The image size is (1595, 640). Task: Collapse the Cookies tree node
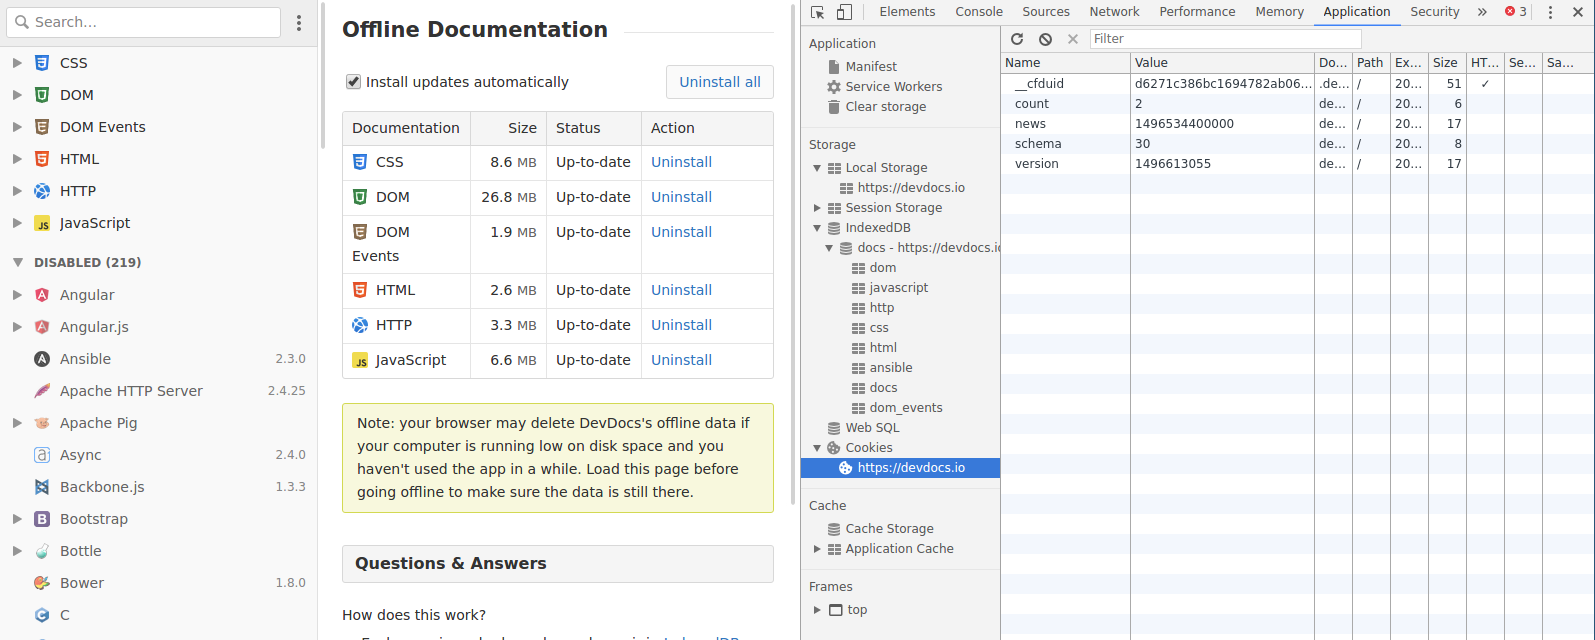pyautogui.click(x=817, y=448)
